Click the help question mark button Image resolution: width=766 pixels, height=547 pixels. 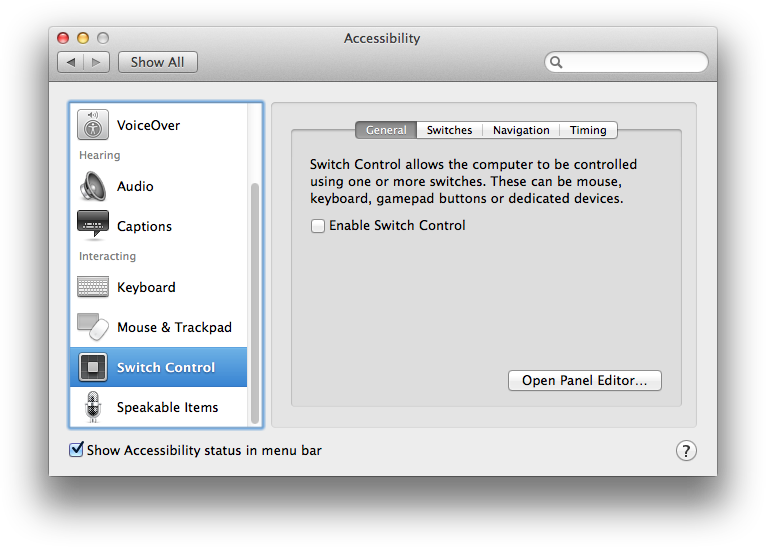tap(686, 451)
